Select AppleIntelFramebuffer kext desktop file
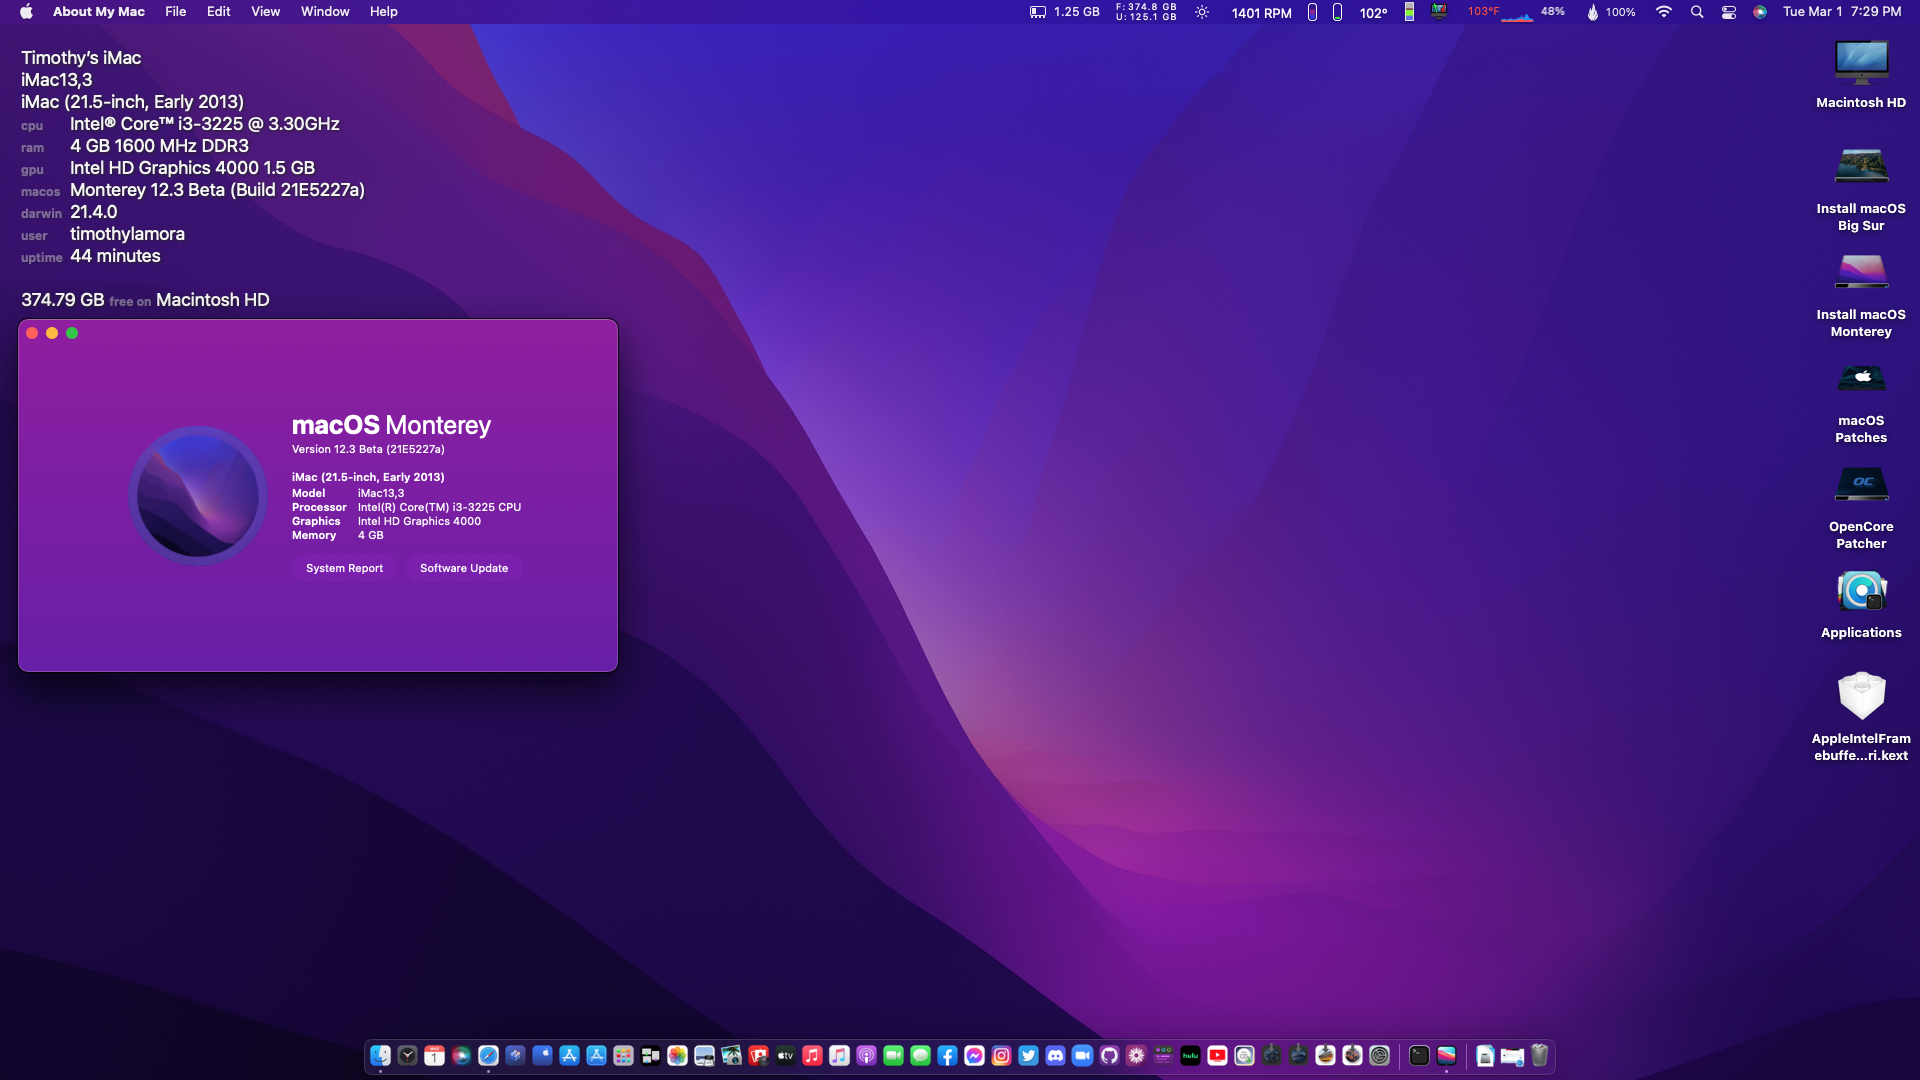Screen dimensions: 1920x1080 (x=1861, y=717)
